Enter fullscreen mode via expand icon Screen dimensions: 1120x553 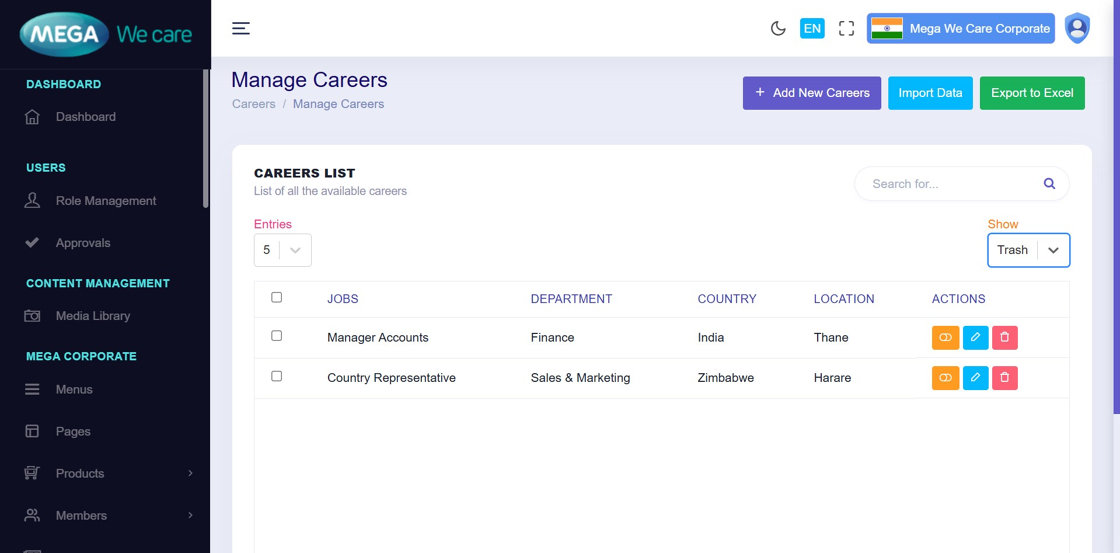coord(846,28)
